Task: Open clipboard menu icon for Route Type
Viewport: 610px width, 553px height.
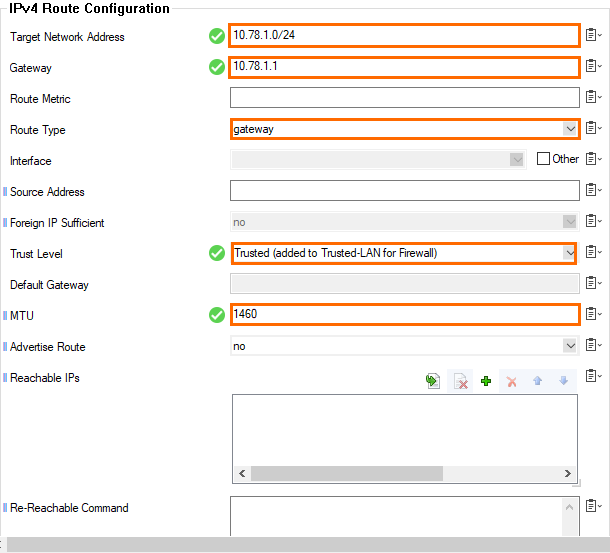Action: pos(593,128)
